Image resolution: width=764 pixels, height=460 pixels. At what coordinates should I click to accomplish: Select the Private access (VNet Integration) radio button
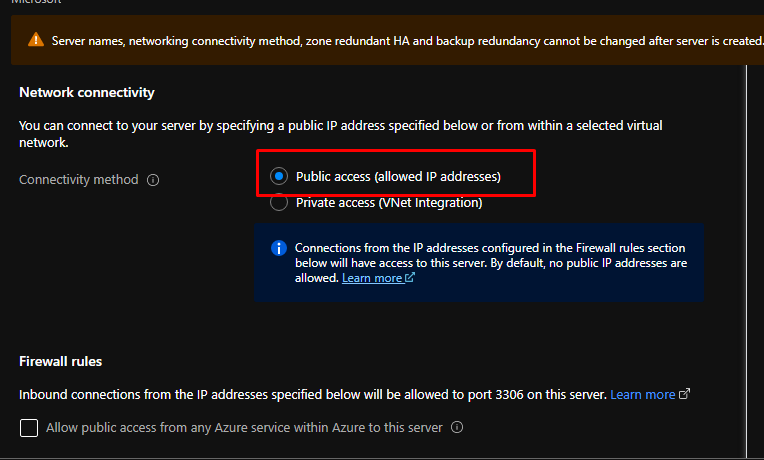pos(279,203)
